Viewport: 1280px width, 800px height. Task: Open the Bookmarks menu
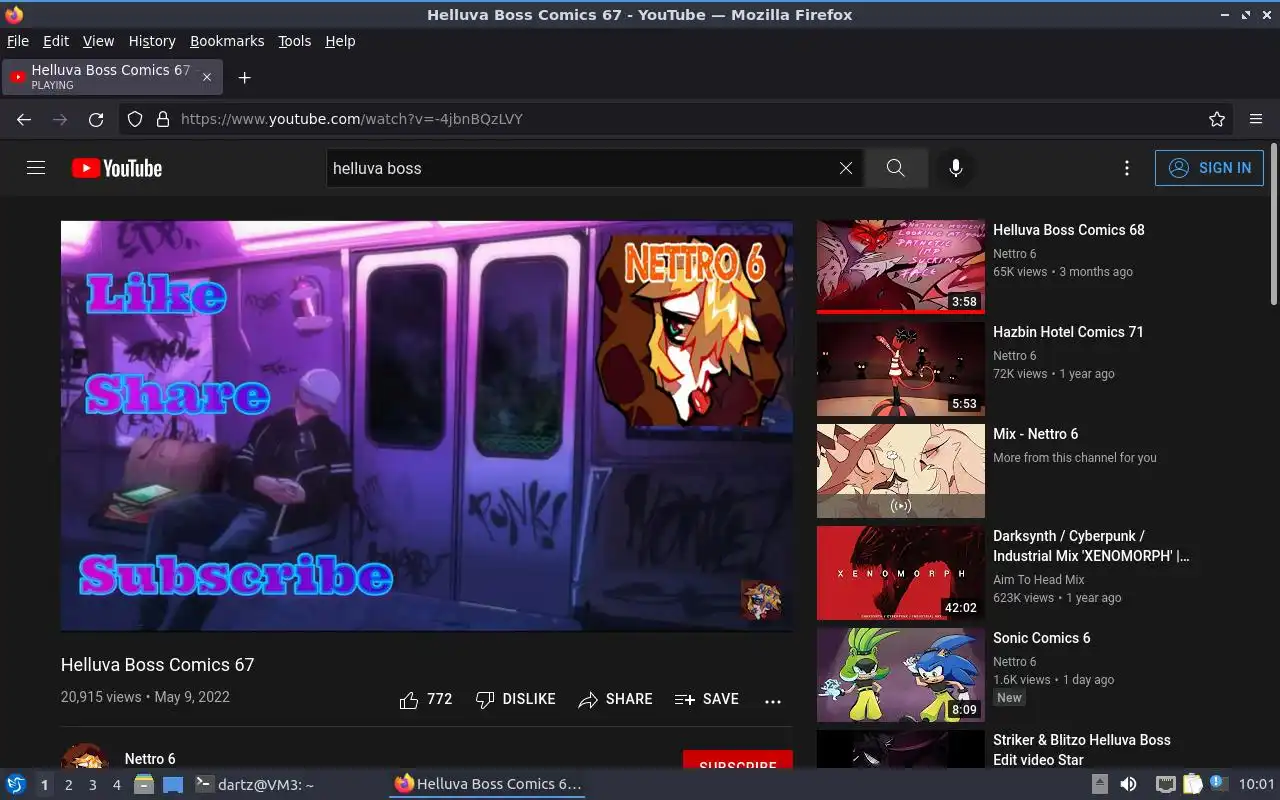[227, 41]
